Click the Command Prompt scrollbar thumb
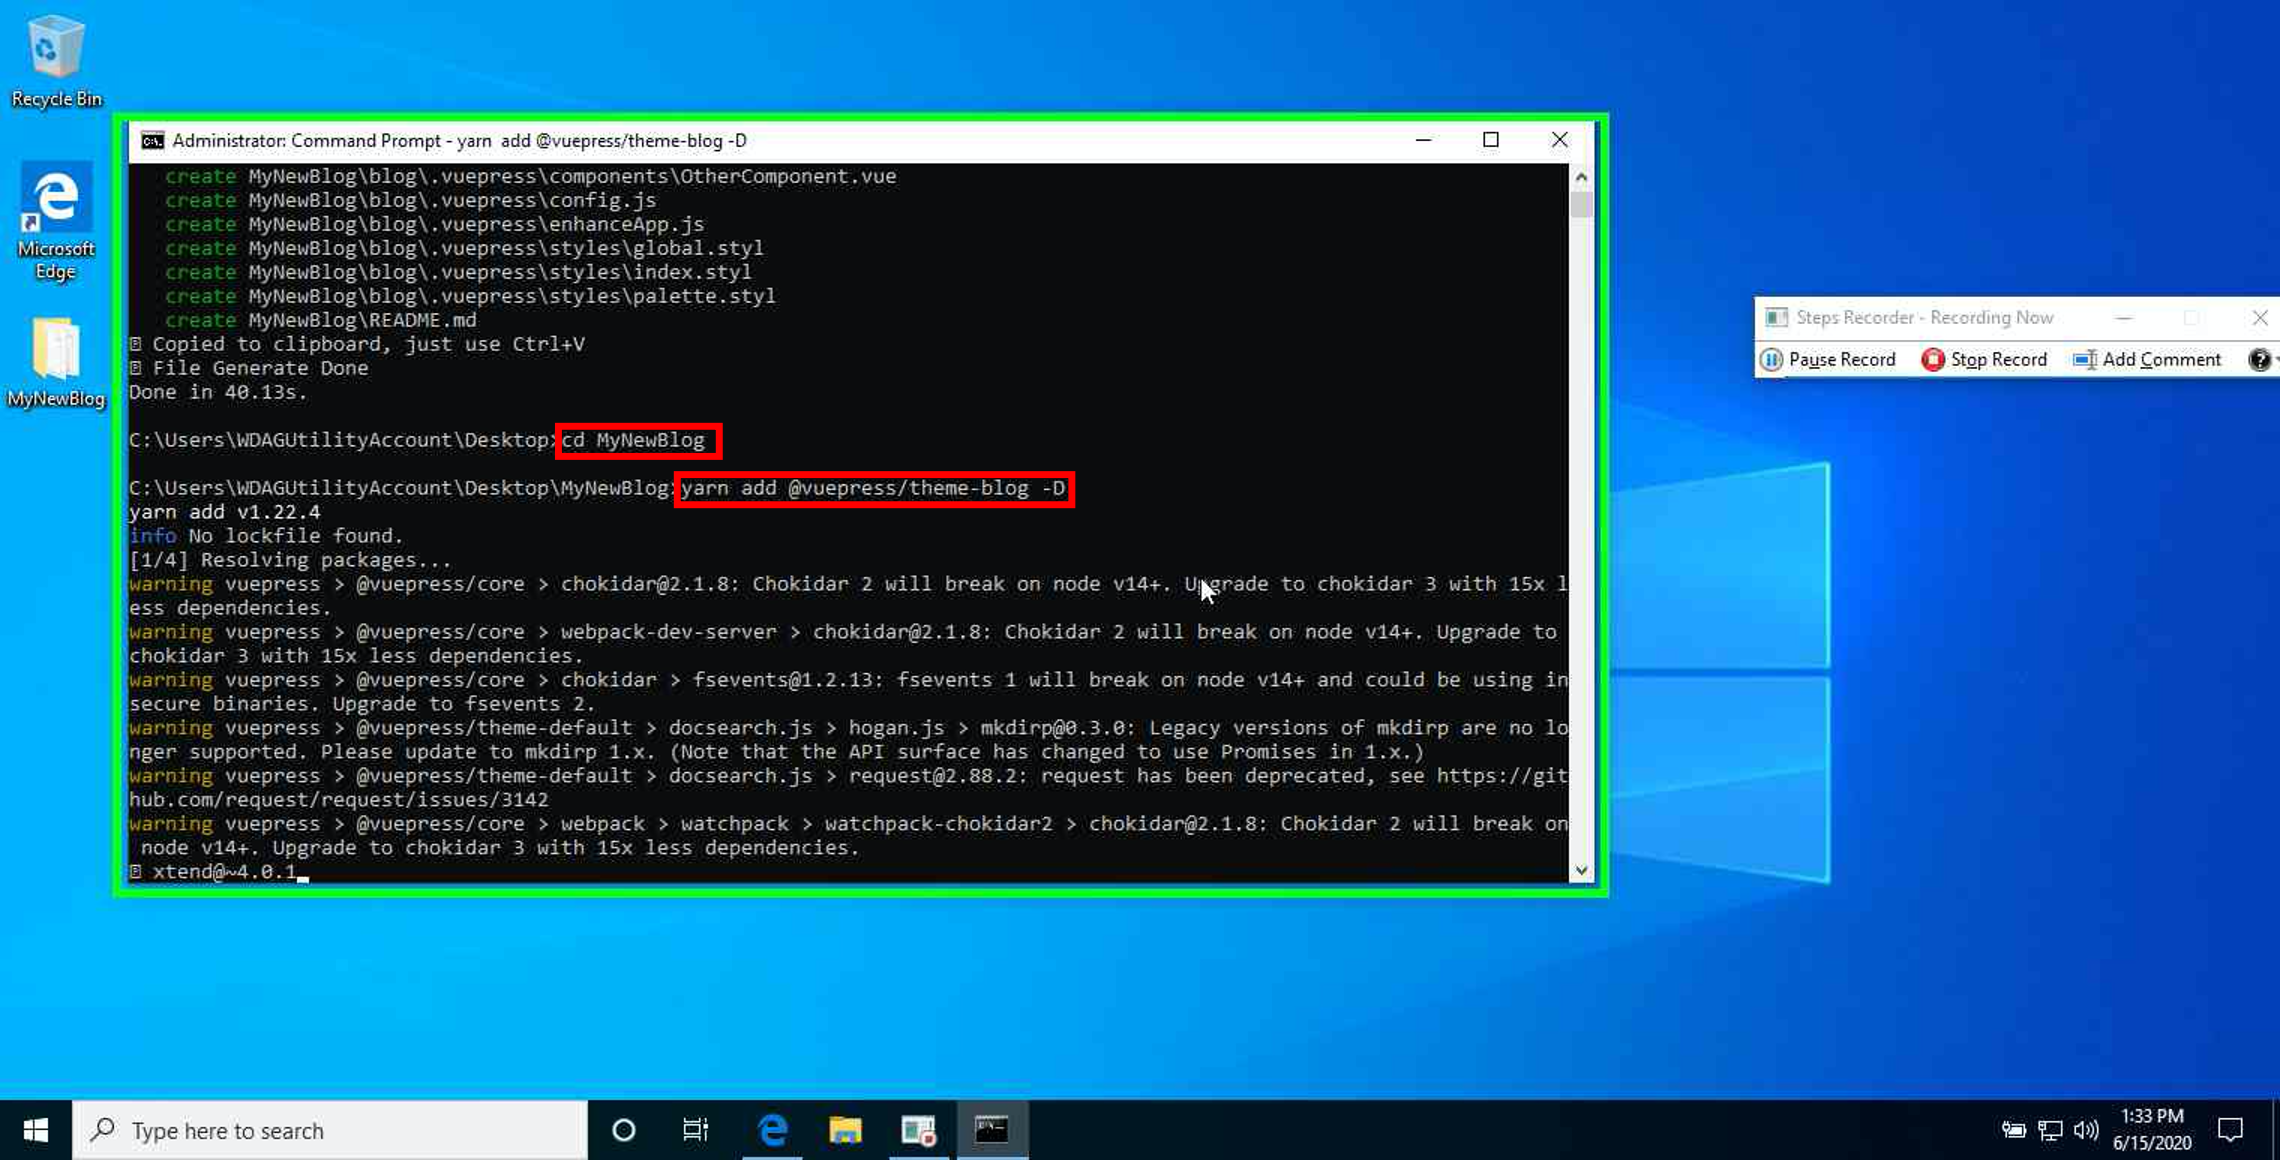2280x1160 pixels. (1581, 204)
